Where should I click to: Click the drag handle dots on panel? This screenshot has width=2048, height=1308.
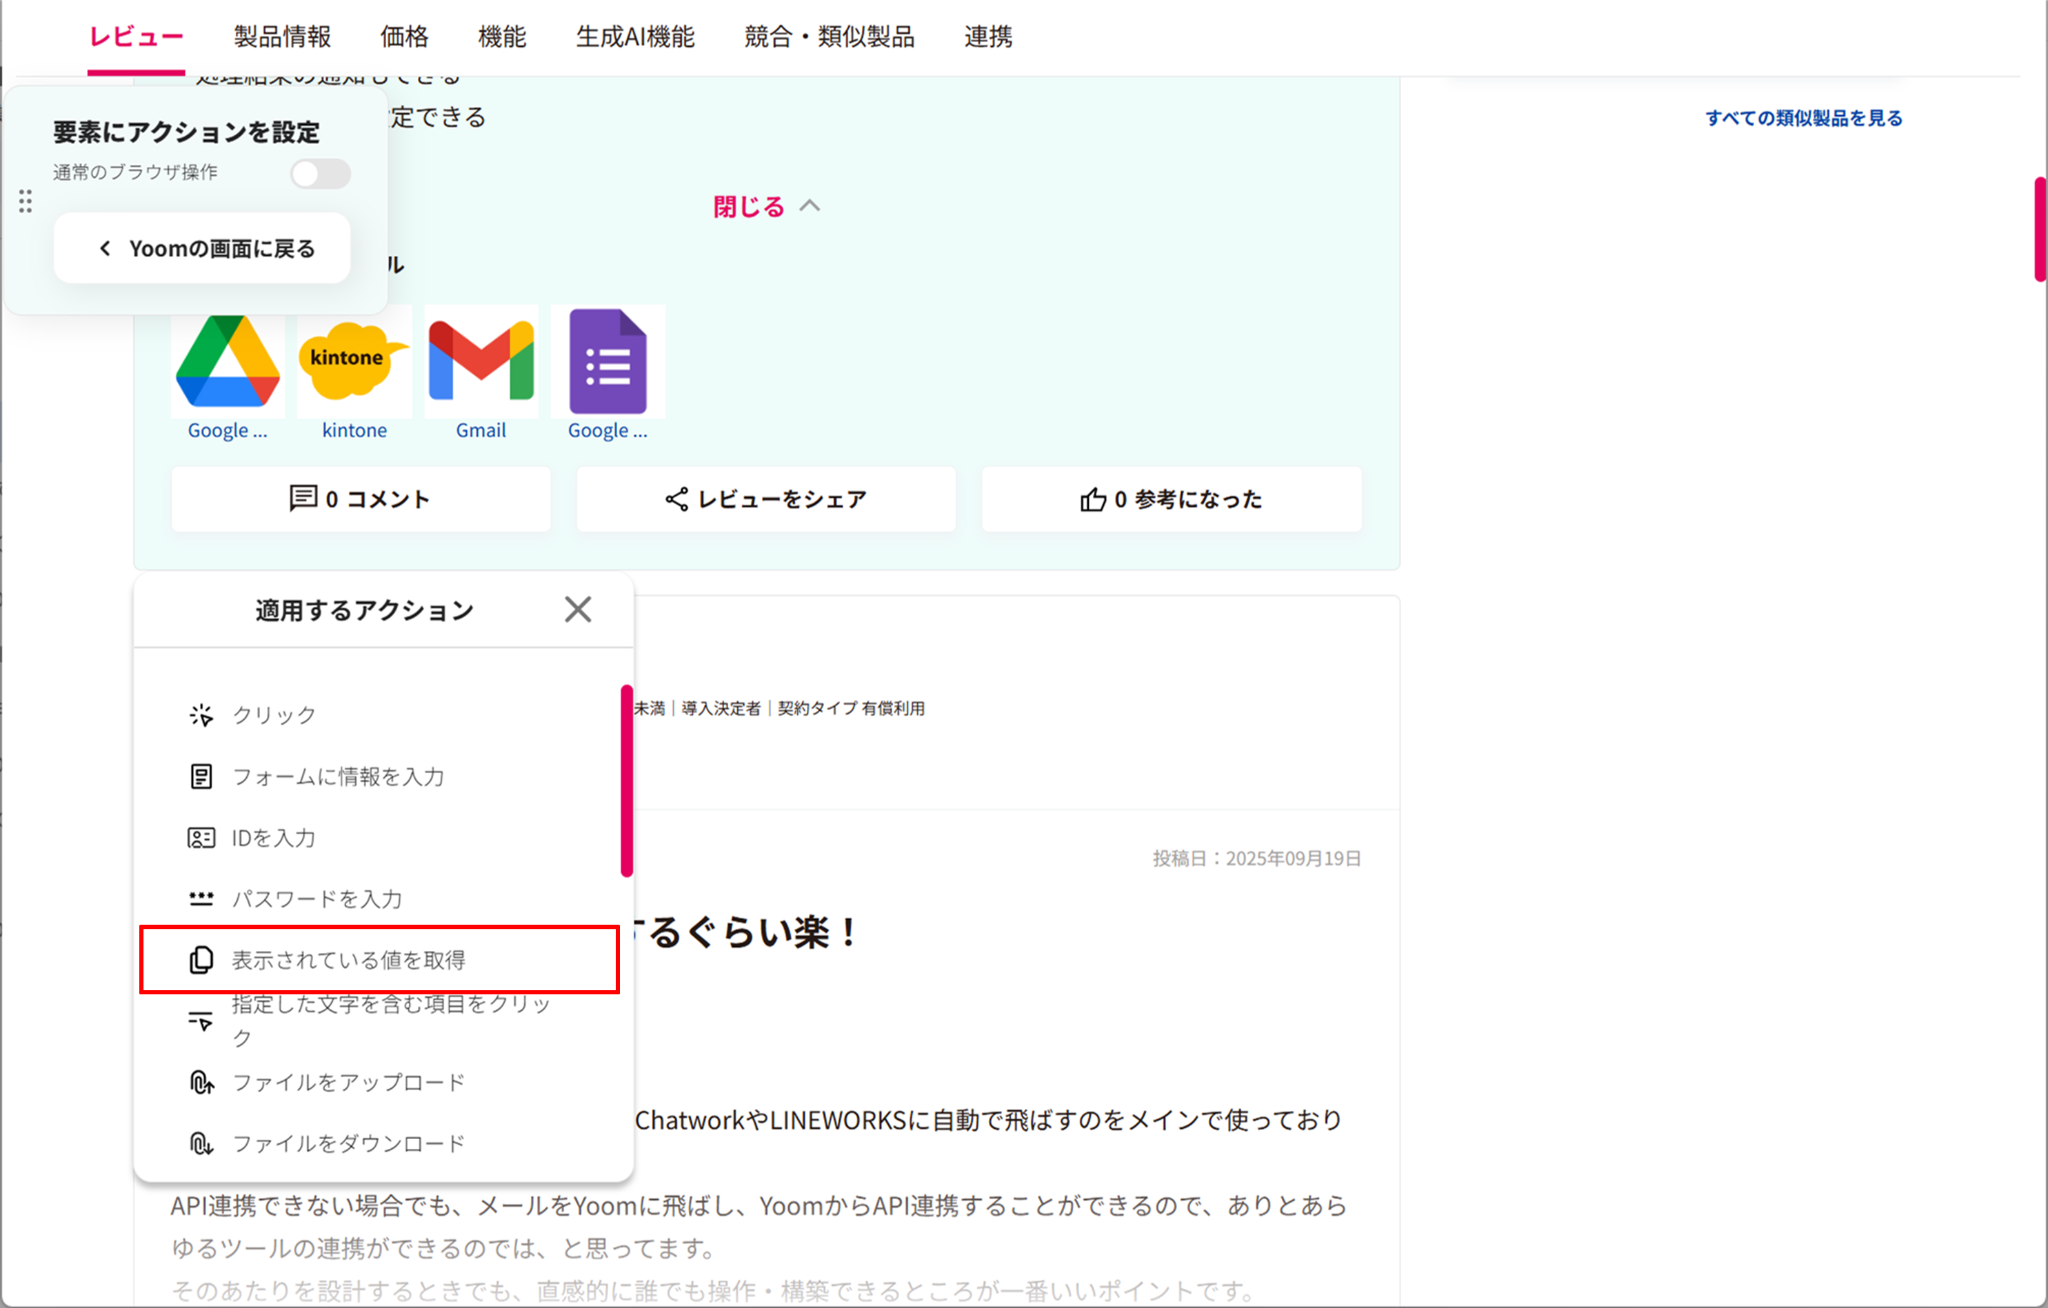pyautogui.click(x=26, y=202)
